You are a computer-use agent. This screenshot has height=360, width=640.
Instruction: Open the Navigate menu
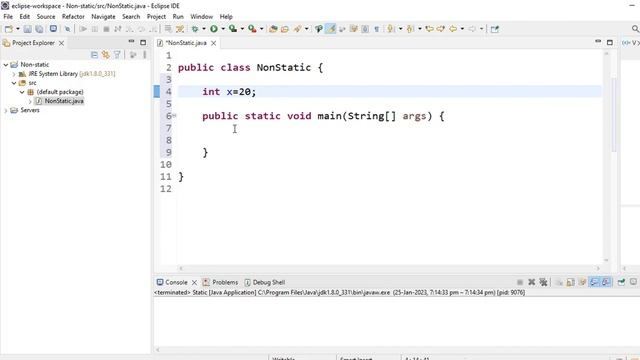click(103, 17)
